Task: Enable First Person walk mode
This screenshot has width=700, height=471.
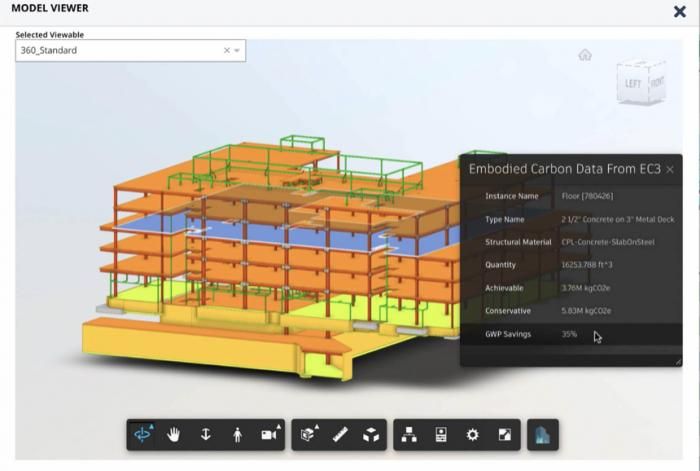Action: coord(238,434)
